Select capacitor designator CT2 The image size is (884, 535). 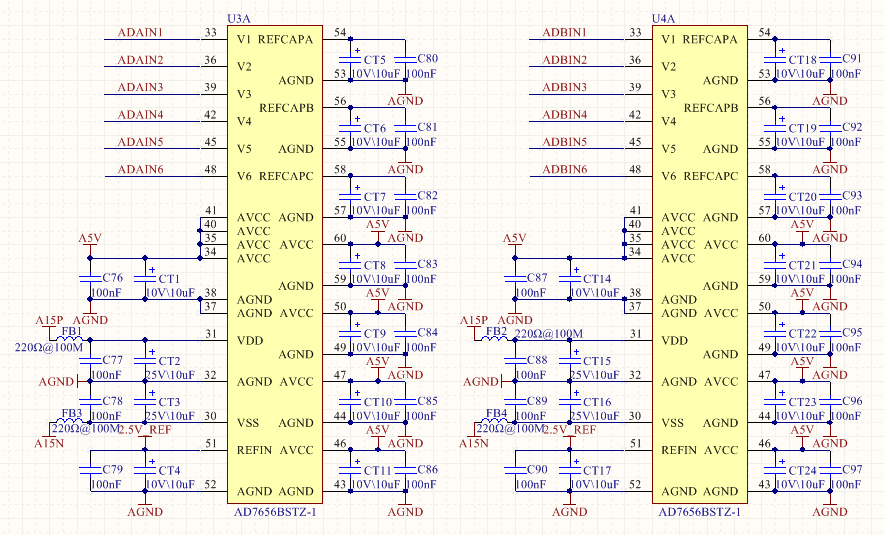(170, 361)
